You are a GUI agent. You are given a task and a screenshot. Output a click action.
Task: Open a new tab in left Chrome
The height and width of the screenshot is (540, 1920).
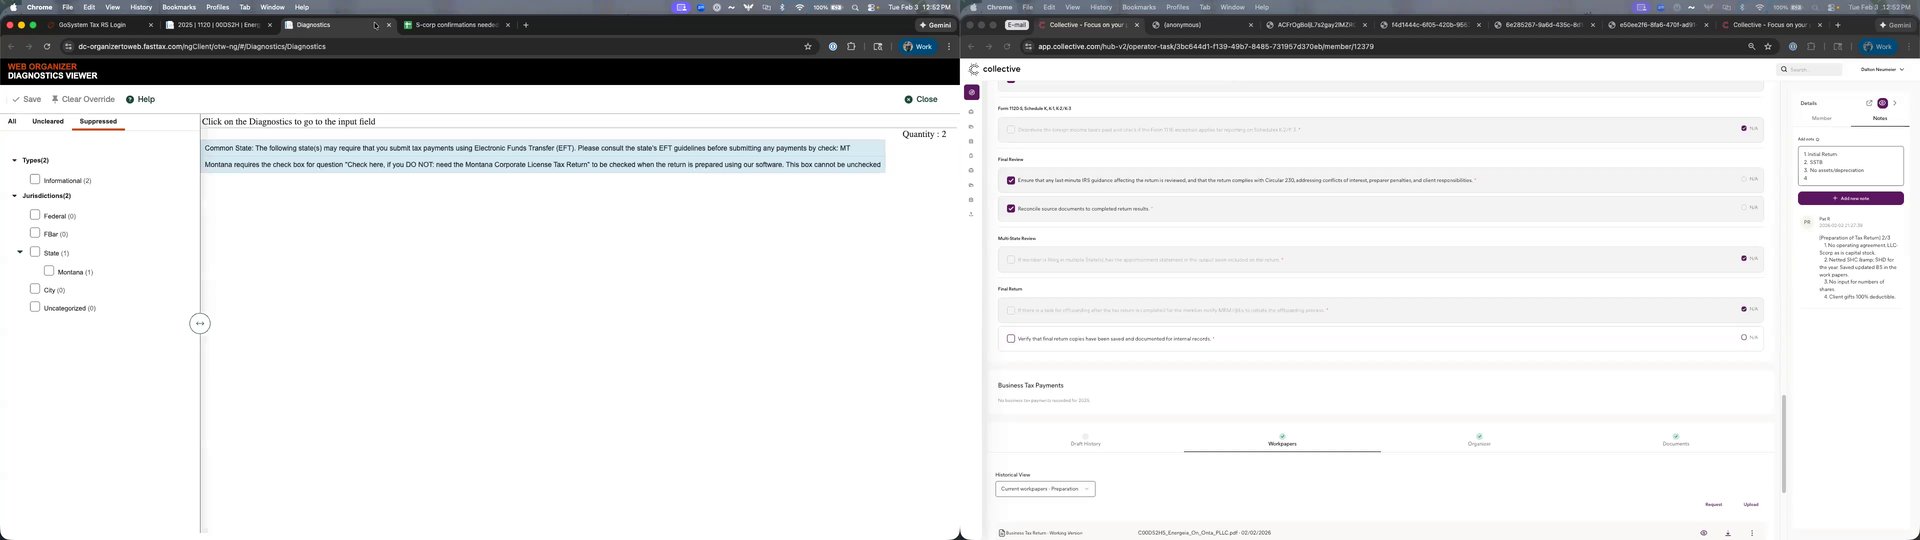pos(526,25)
